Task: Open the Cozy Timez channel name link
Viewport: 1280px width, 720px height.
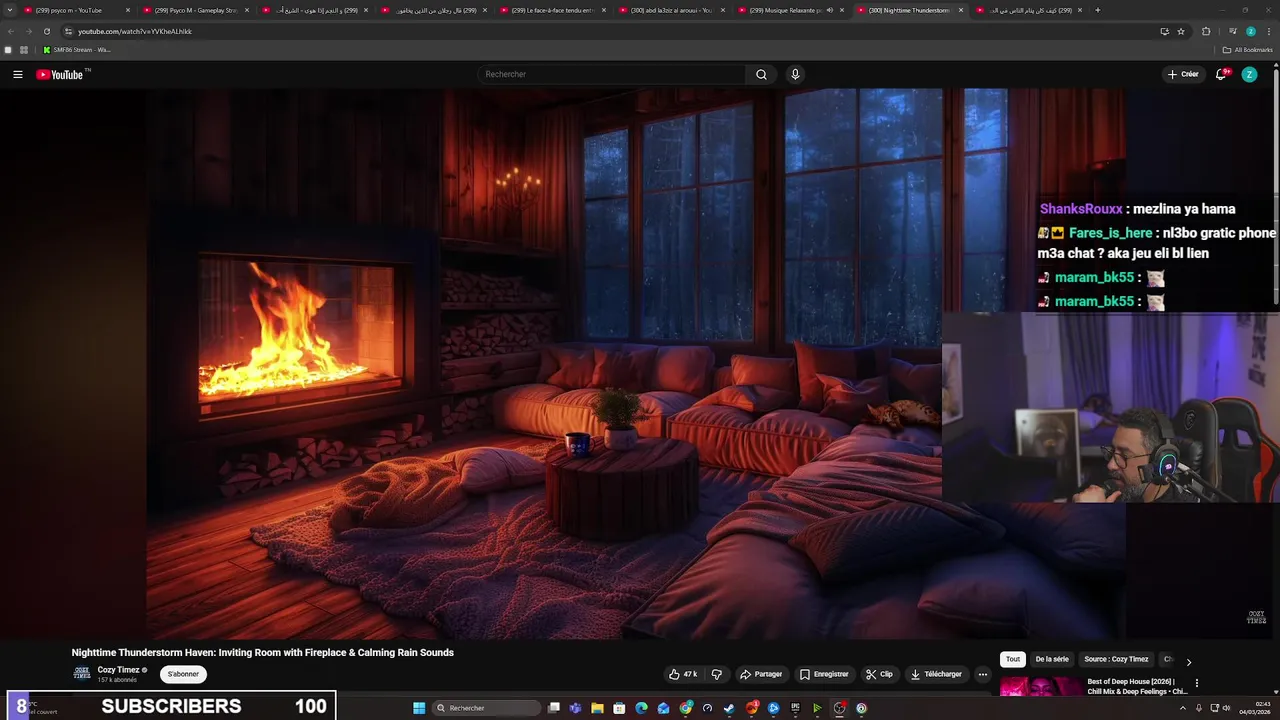Action: click(x=118, y=670)
